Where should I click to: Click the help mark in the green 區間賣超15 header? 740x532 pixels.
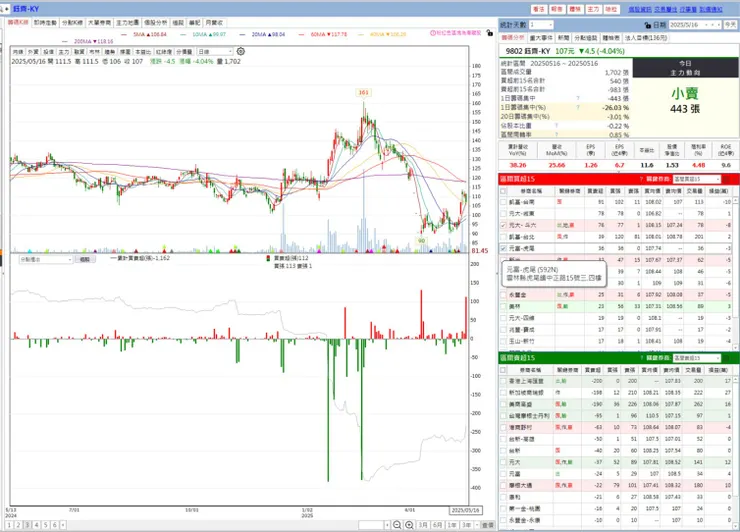[x=641, y=358]
